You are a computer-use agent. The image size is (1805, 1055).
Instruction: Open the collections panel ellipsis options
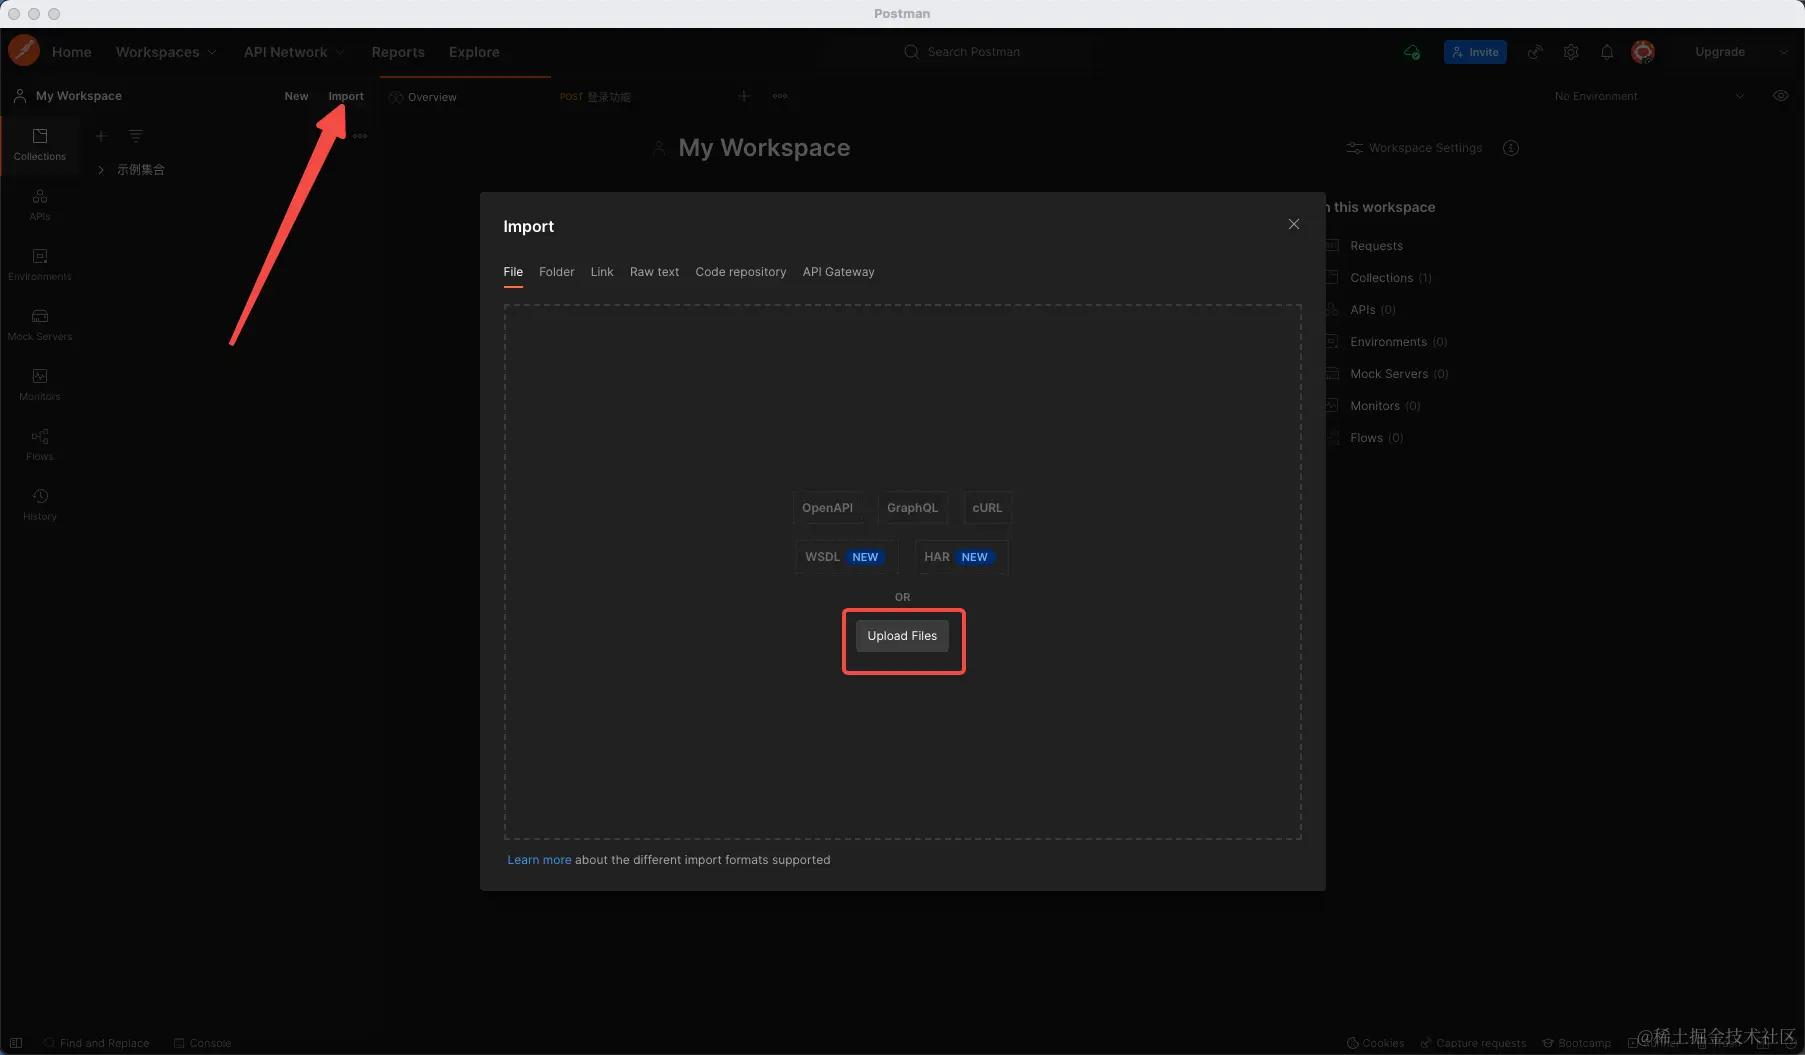[360, 136]
